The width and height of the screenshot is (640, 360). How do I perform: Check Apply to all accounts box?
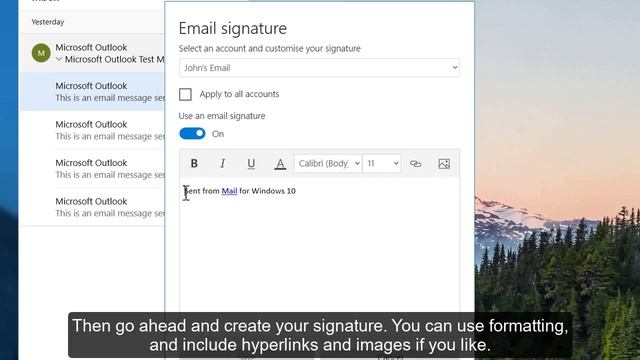click(x=185, y=94)
